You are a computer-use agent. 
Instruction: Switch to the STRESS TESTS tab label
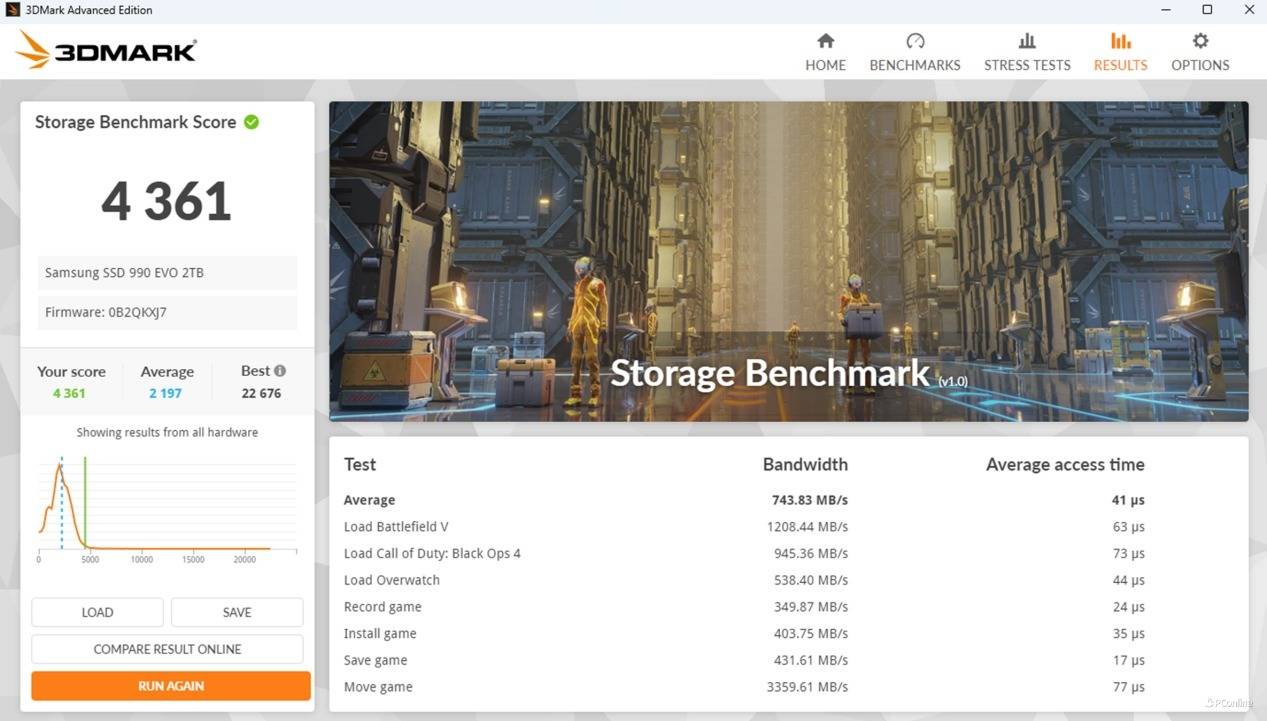(x=1027, y=65)
